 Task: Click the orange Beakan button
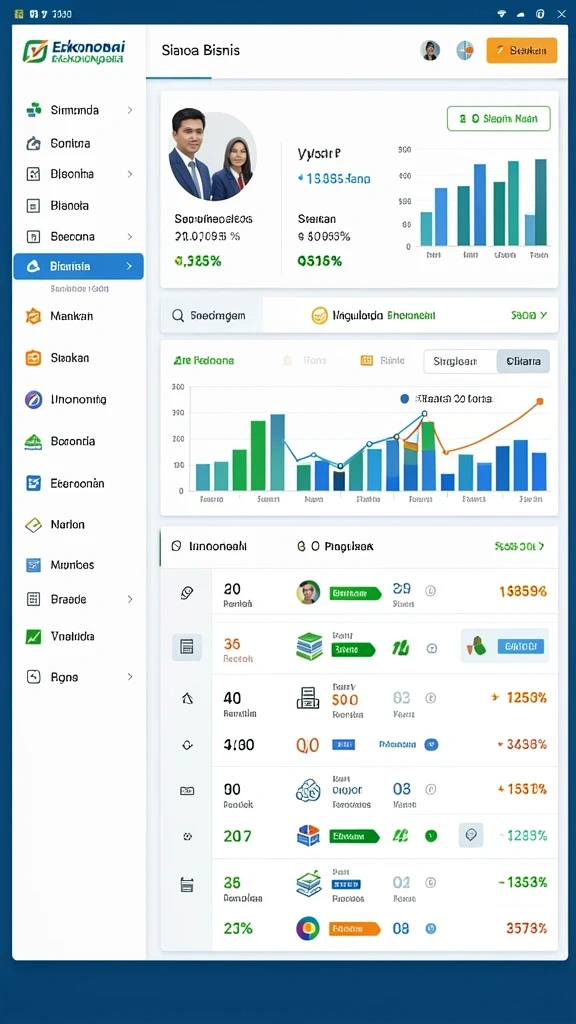click(522, 50)
